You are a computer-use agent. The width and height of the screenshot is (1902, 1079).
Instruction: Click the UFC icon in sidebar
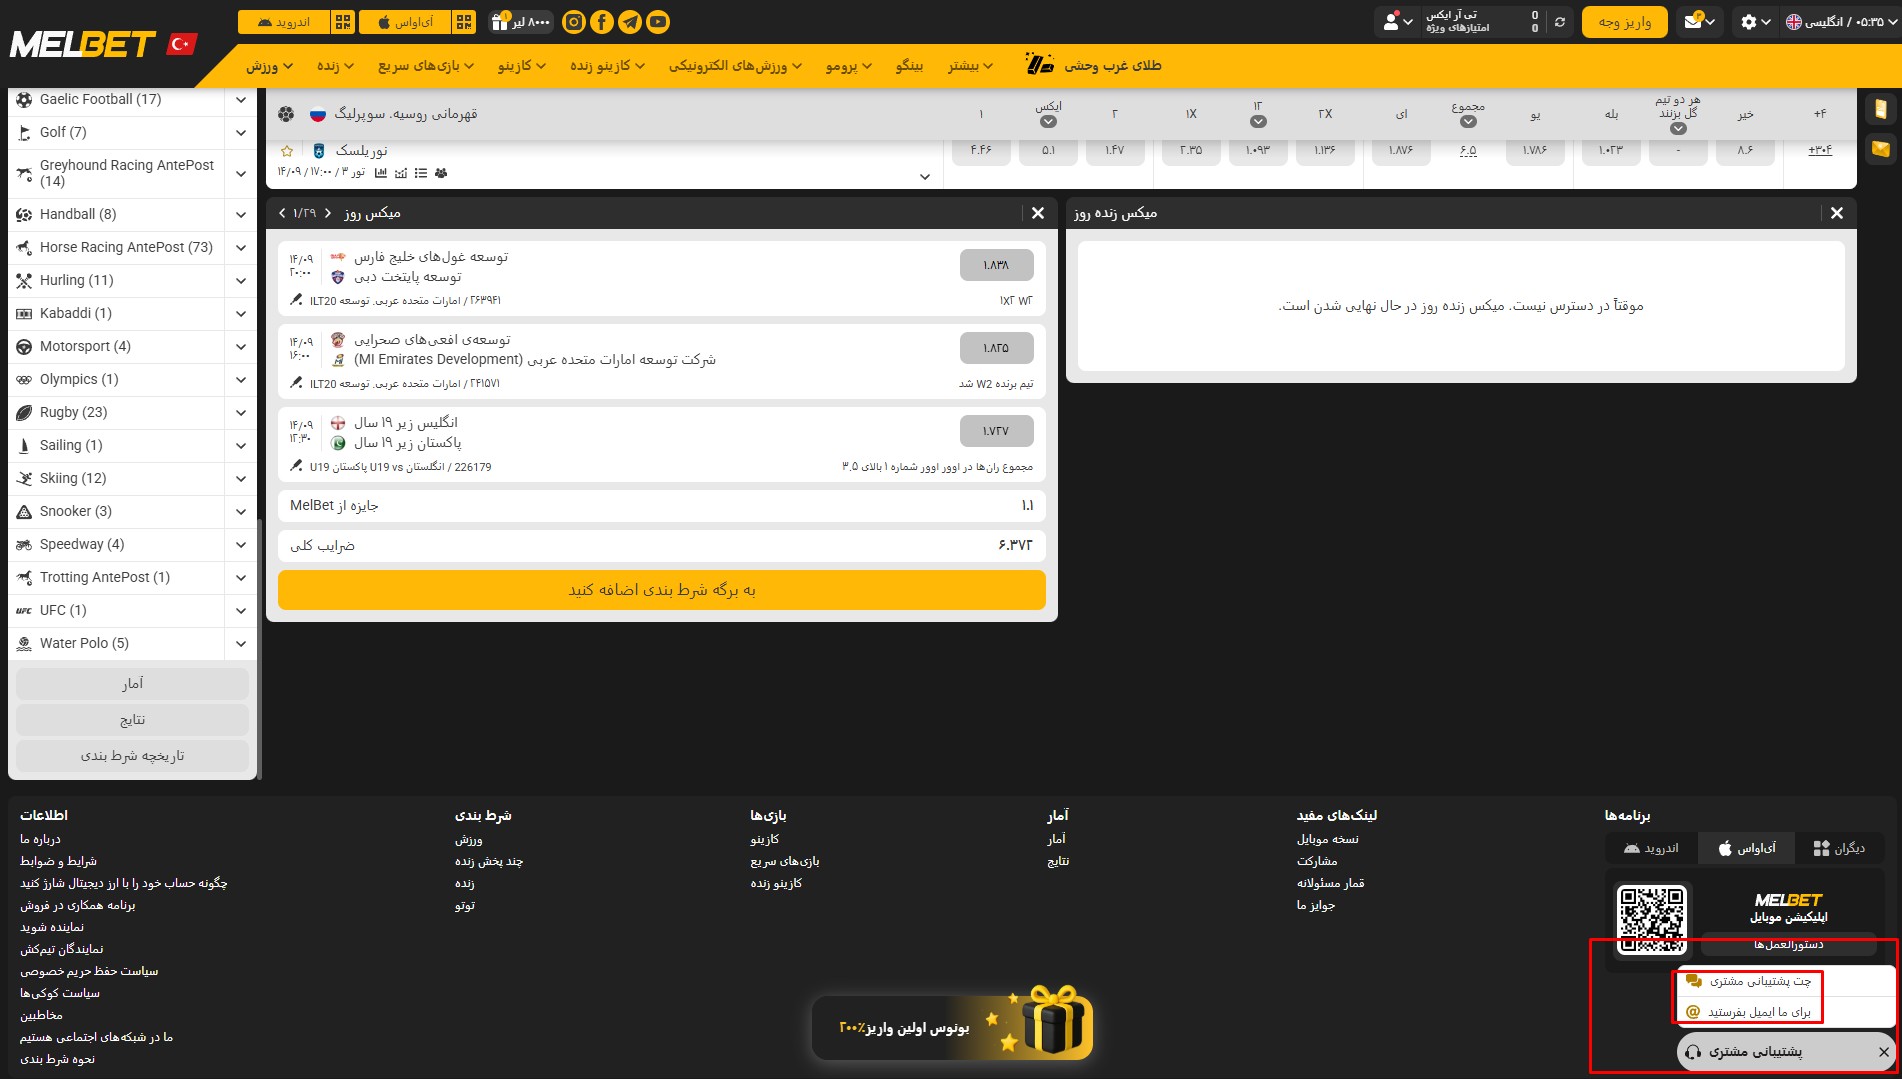(x=24, y=610)
